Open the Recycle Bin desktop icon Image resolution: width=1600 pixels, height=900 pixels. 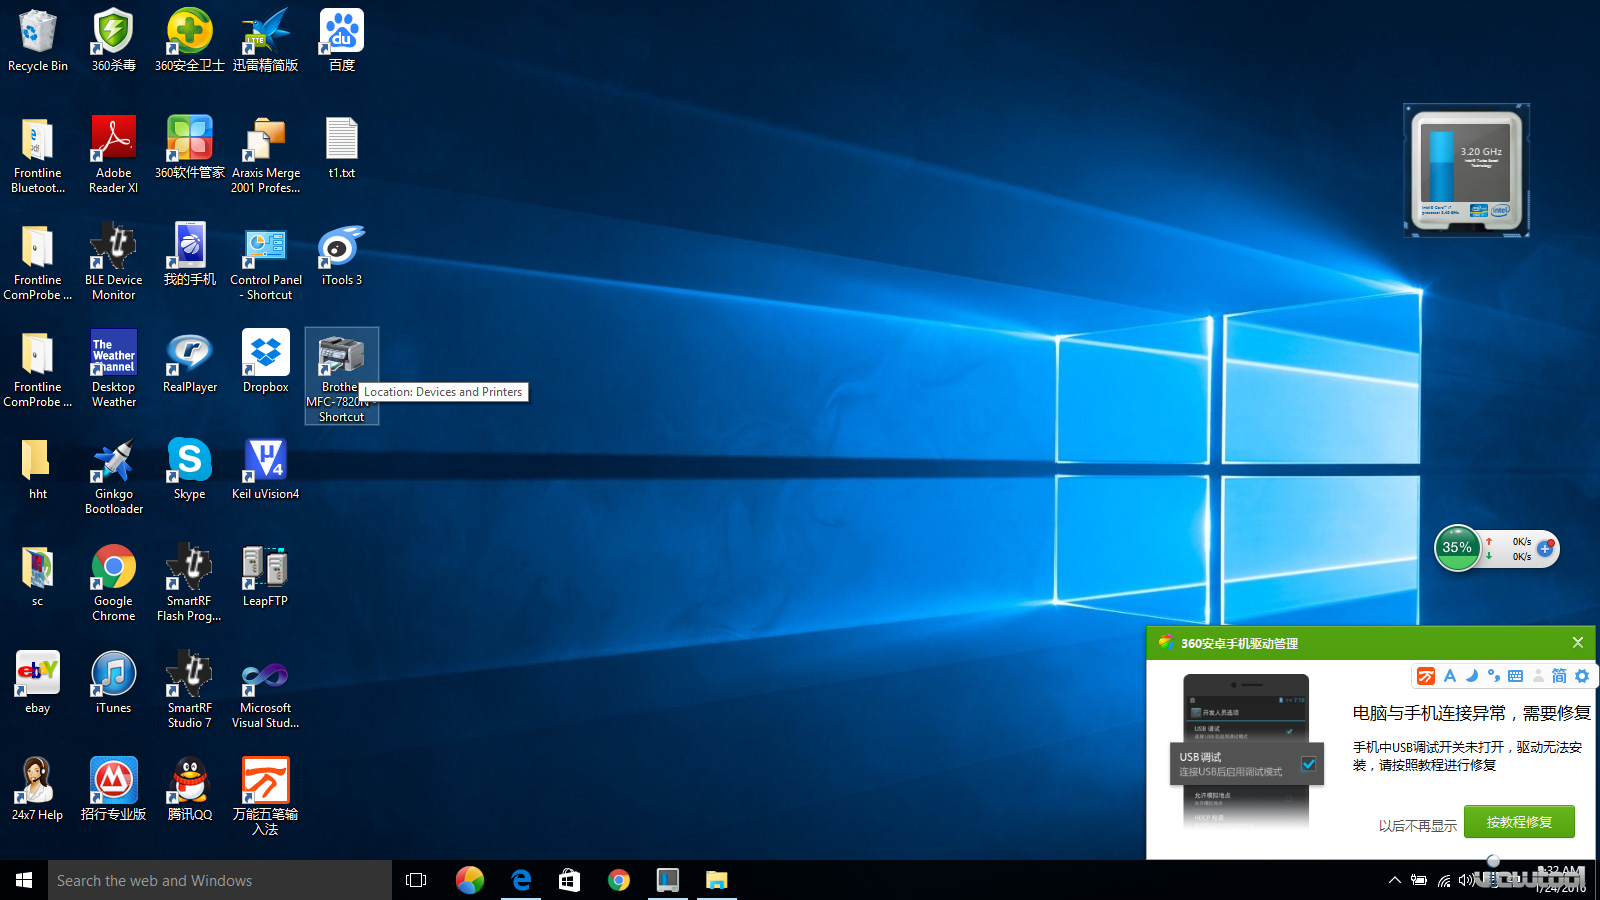coord(38,41)
